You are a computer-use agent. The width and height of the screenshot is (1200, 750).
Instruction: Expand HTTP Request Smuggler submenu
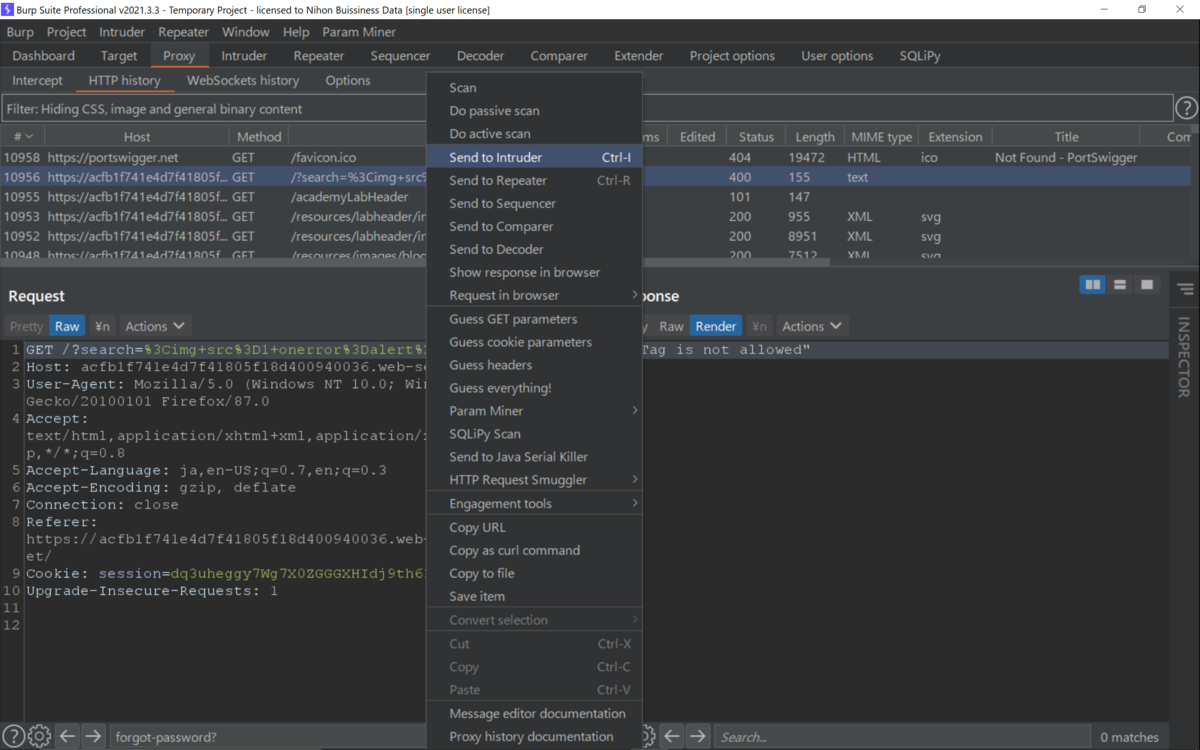click(534, 480)
